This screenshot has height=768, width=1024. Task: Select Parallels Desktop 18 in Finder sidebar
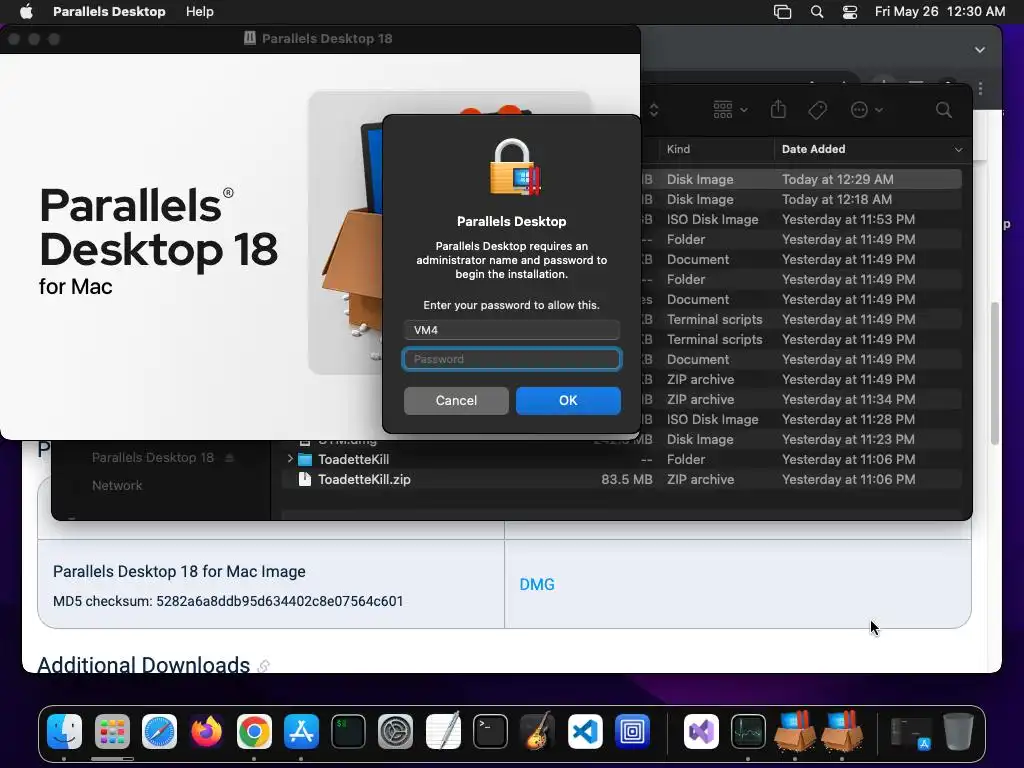point(153,458)
